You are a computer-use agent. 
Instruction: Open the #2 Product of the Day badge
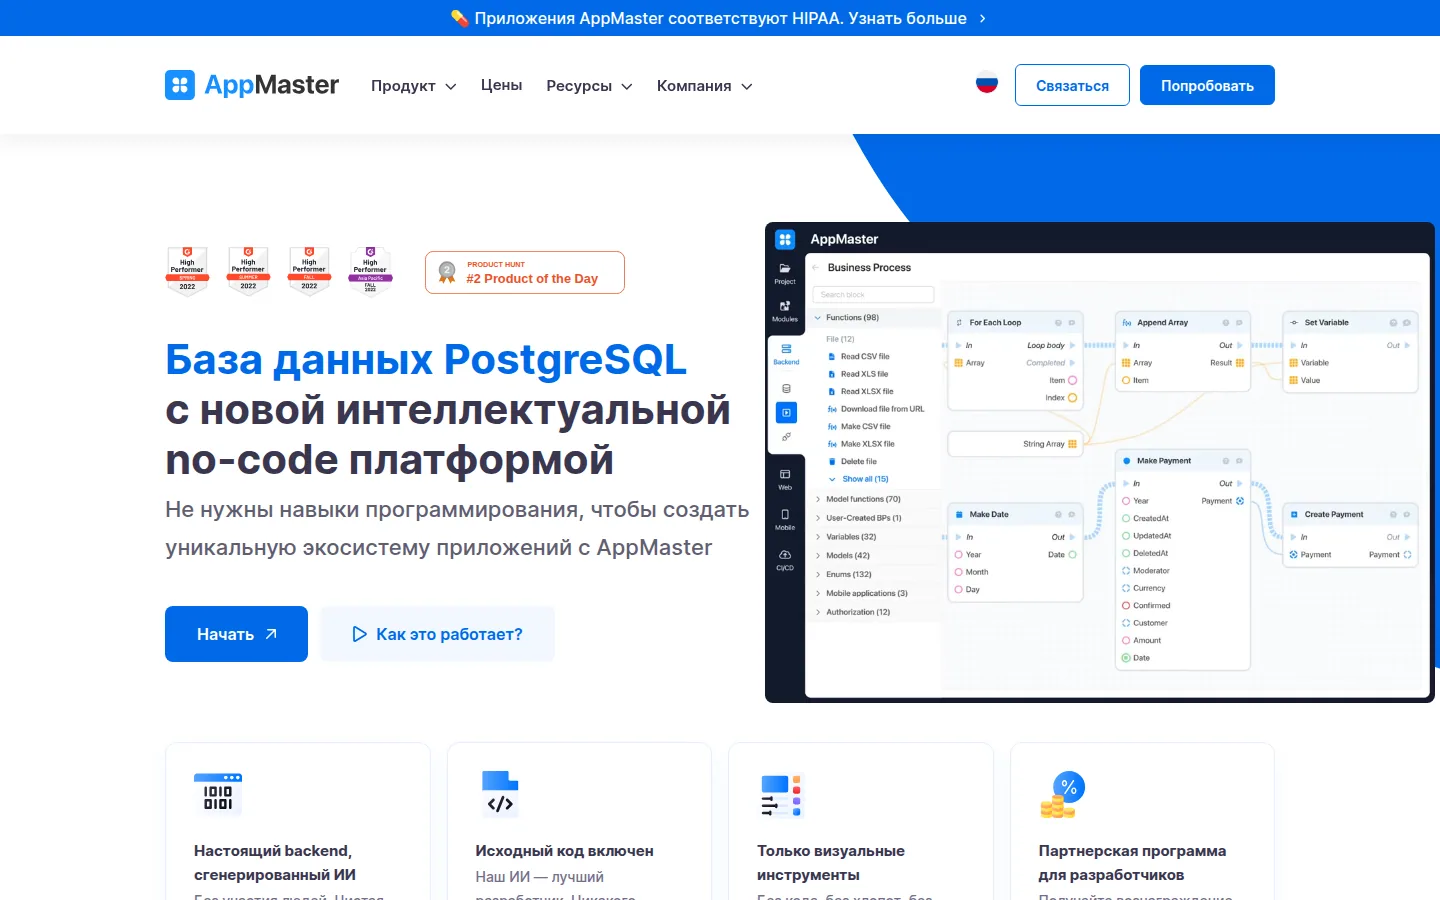[525, 272]
